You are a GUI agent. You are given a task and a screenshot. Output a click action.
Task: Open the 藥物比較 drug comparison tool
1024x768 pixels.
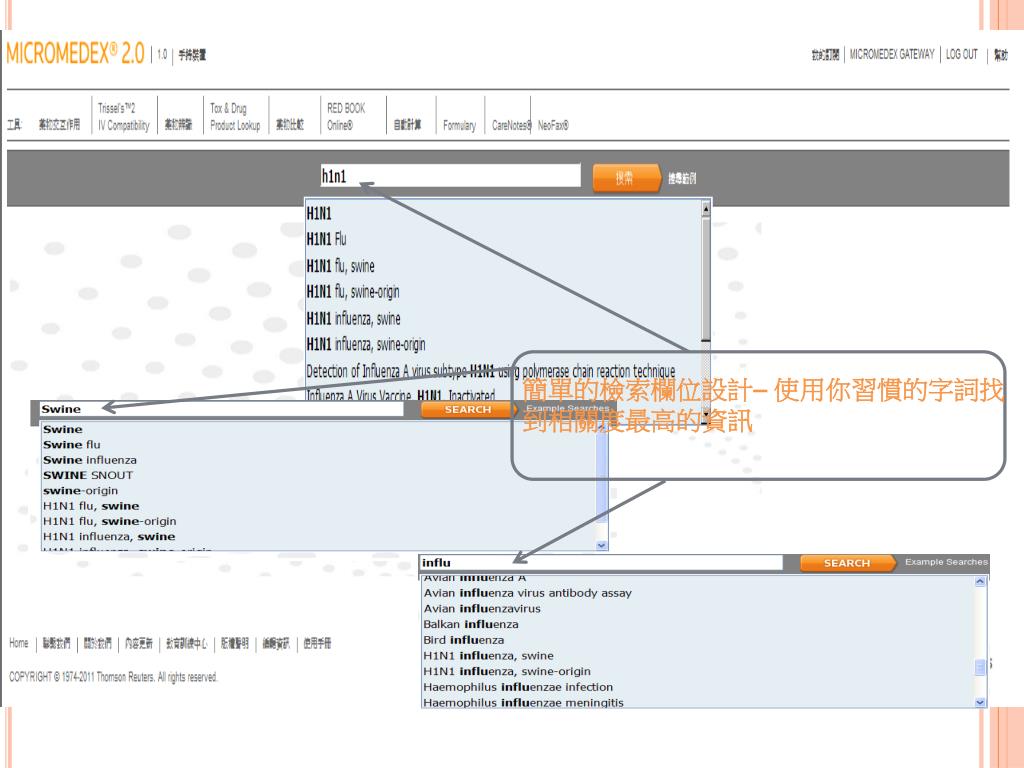click(x=290, y=125)
